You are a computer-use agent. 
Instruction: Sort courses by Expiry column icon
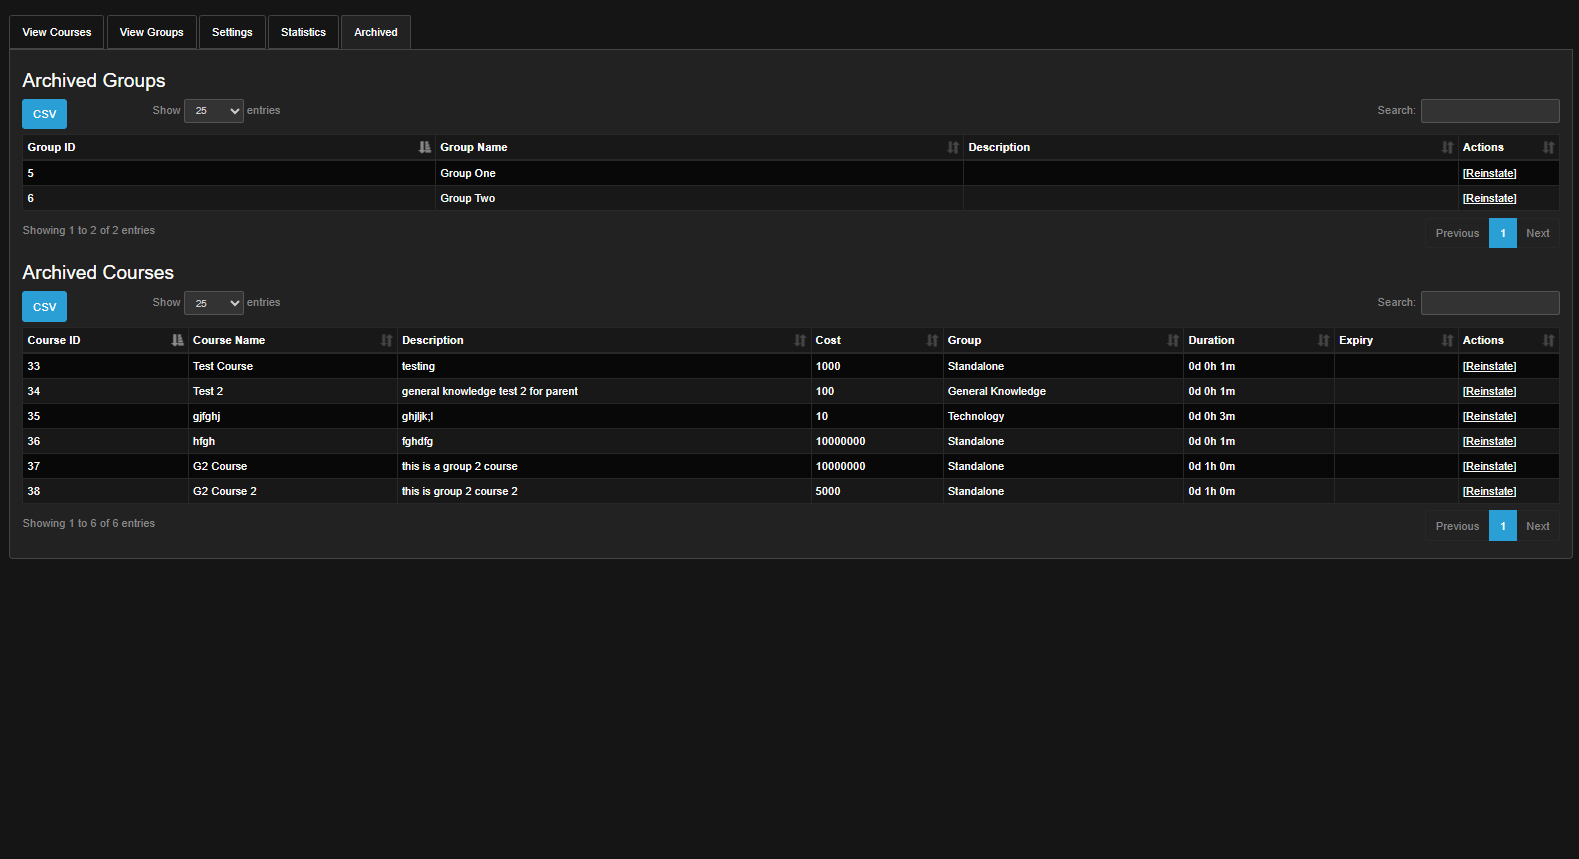click(x=1447, y=340)
